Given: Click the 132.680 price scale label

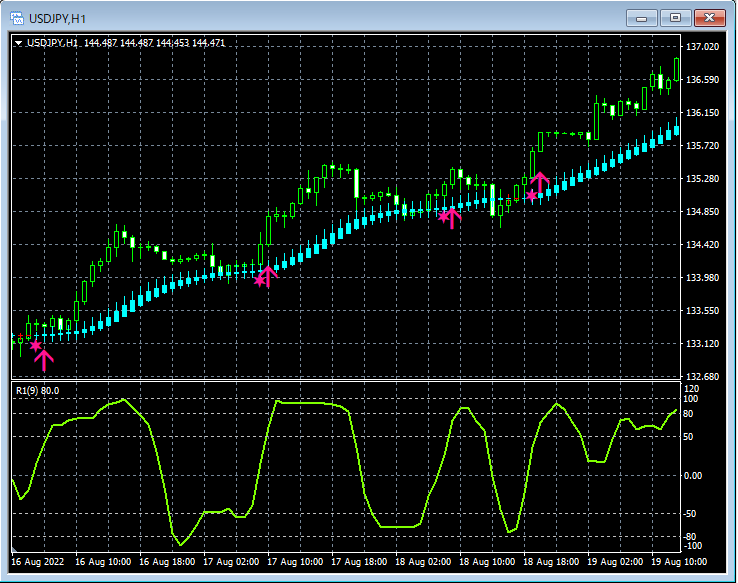Looking at the screenshot, I should tap(703, 376).
